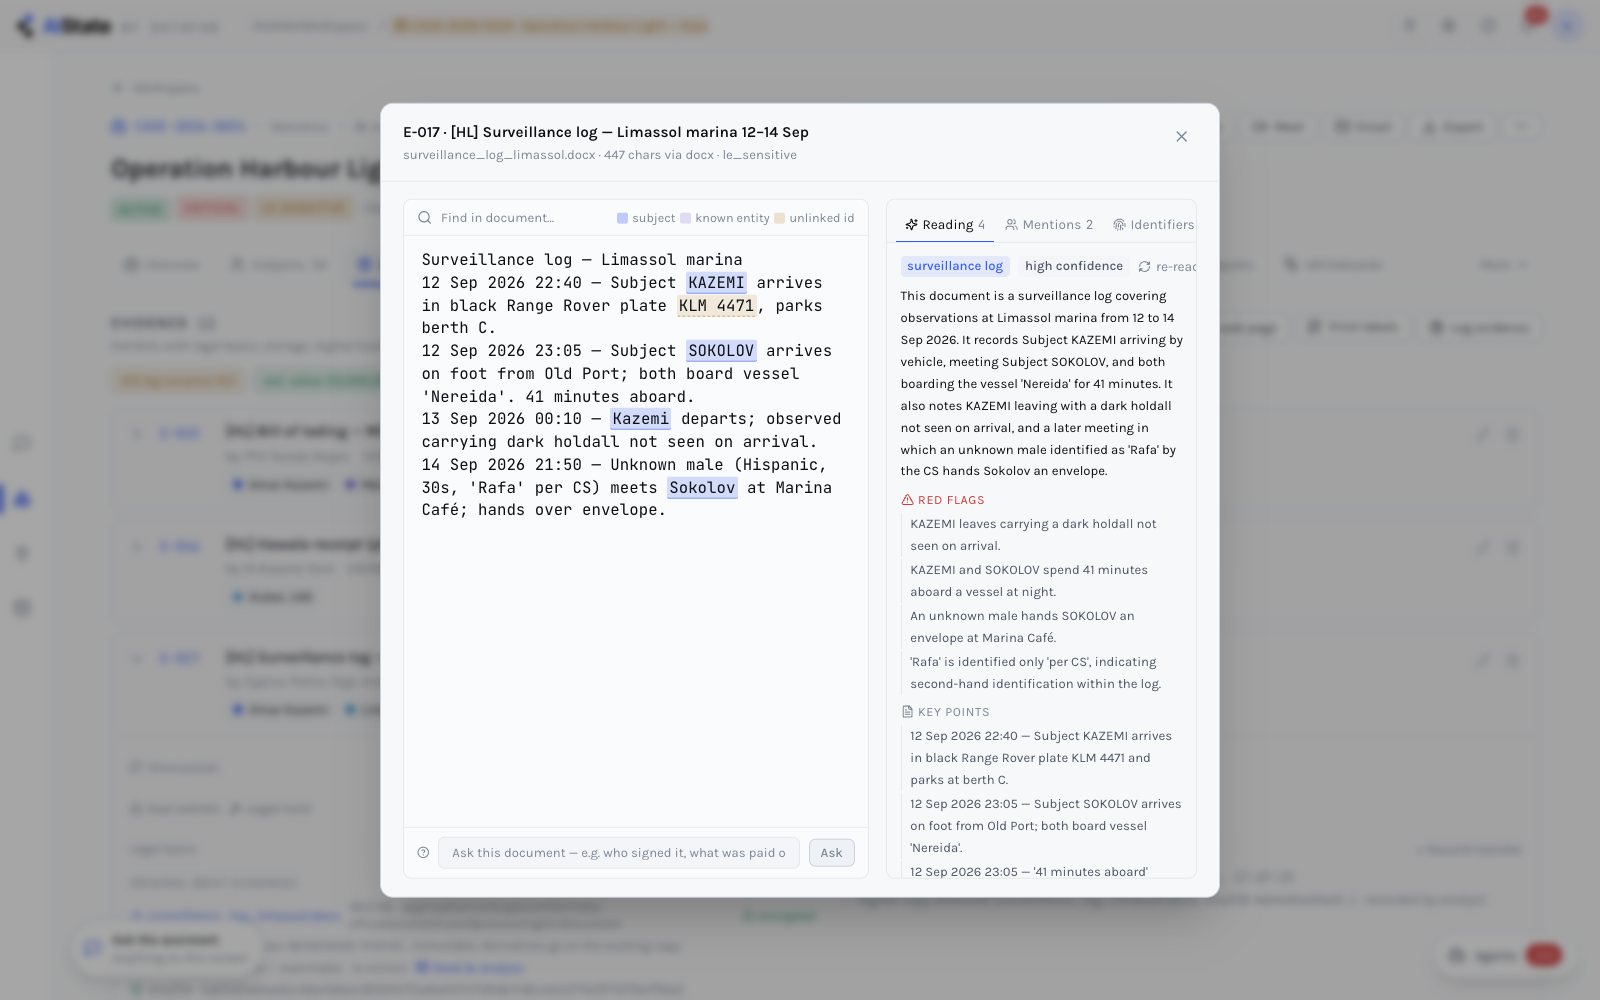Click the help question-mark icon beside Ask field
1600x1000 pixels.
tap(423, 853)
